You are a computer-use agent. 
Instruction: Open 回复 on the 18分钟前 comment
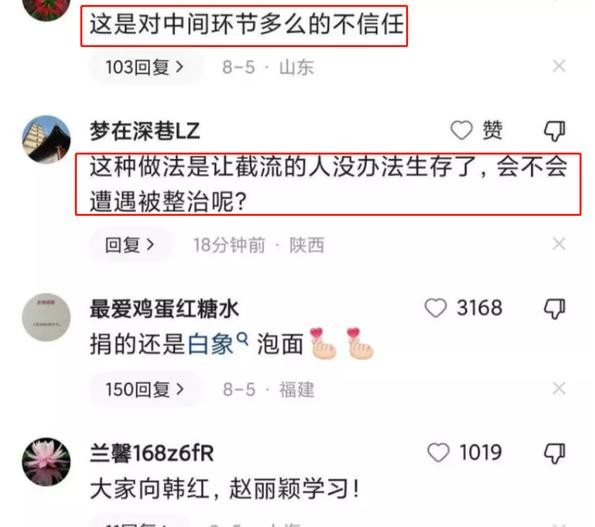click(x=130, y=245)
